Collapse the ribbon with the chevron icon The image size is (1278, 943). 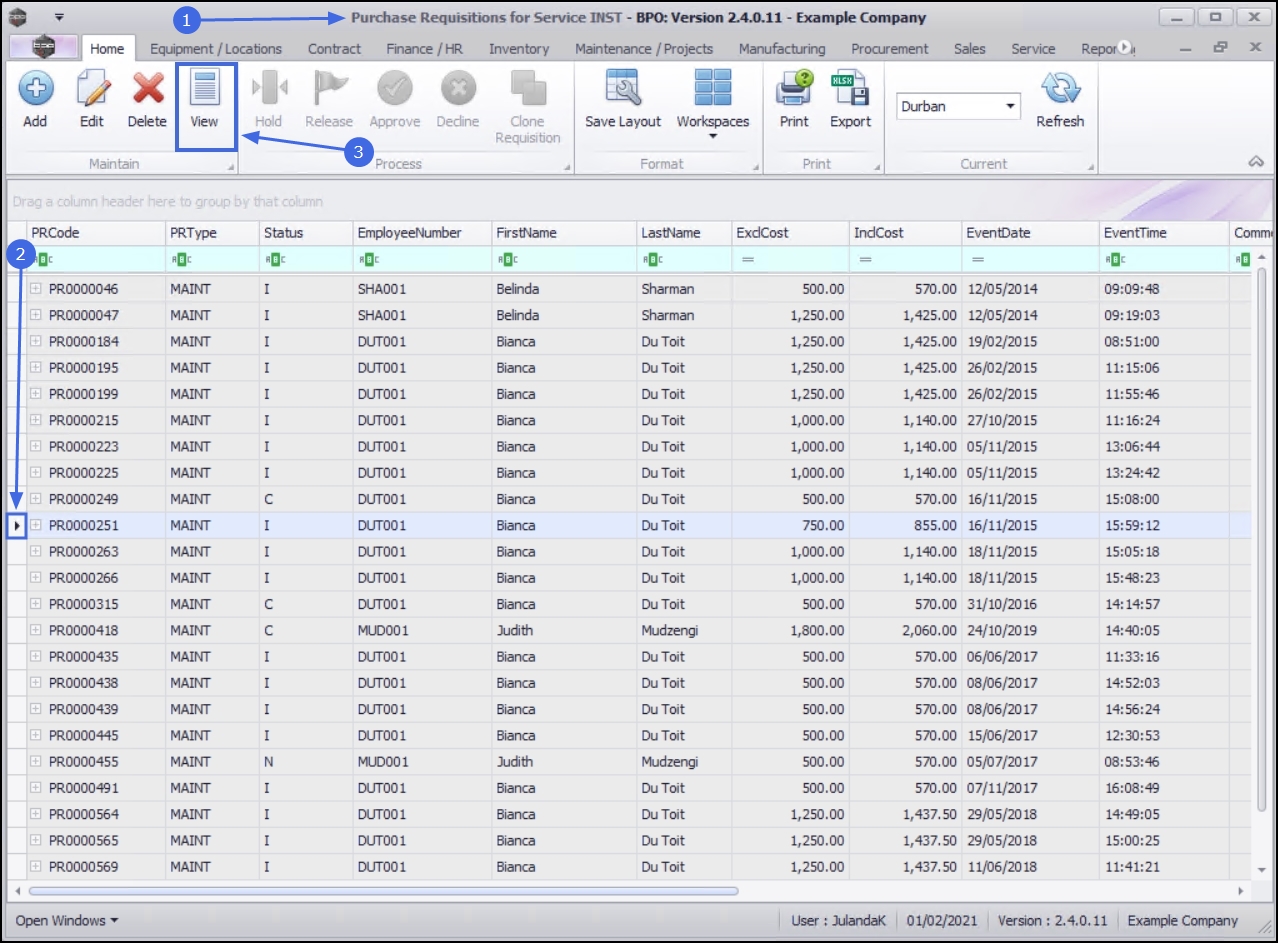tap(1257, 162)
